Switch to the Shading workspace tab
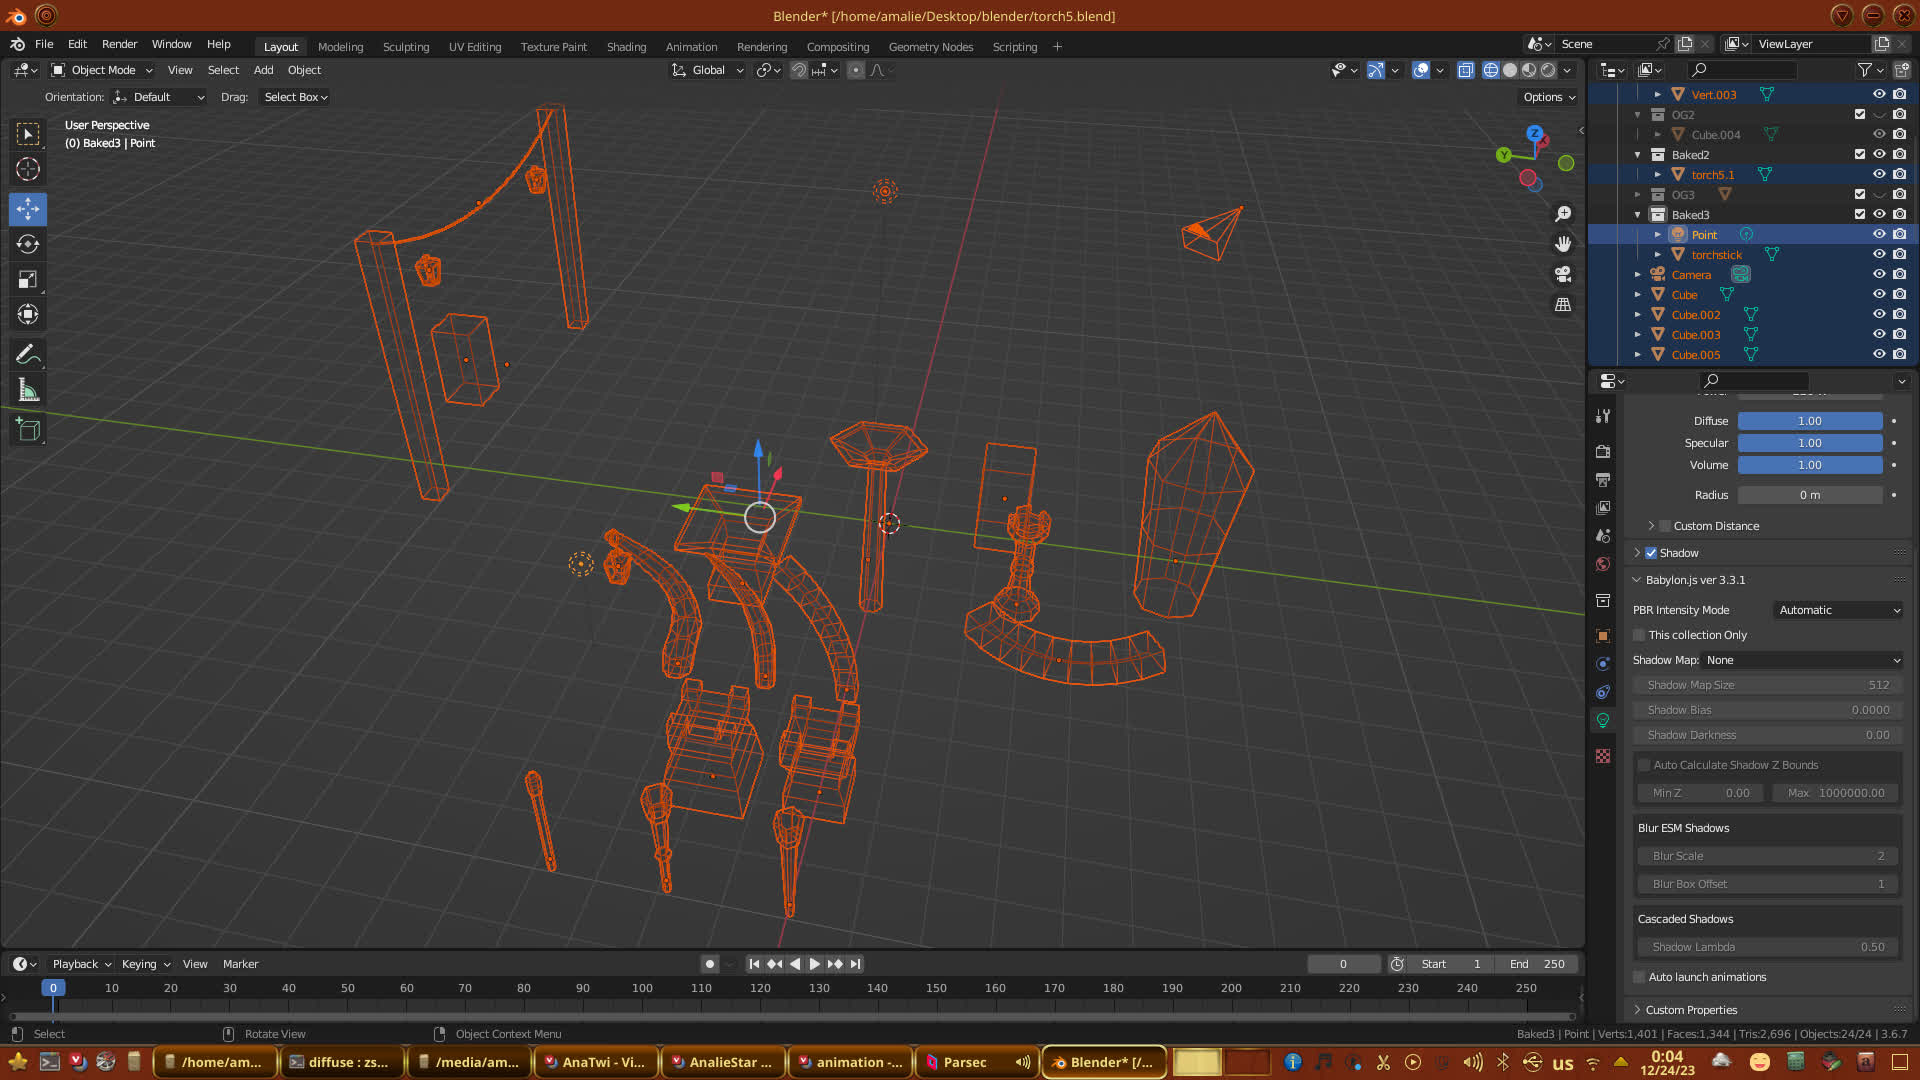1920x1080 pixels. pyautogui.click(x=626, y=47)
